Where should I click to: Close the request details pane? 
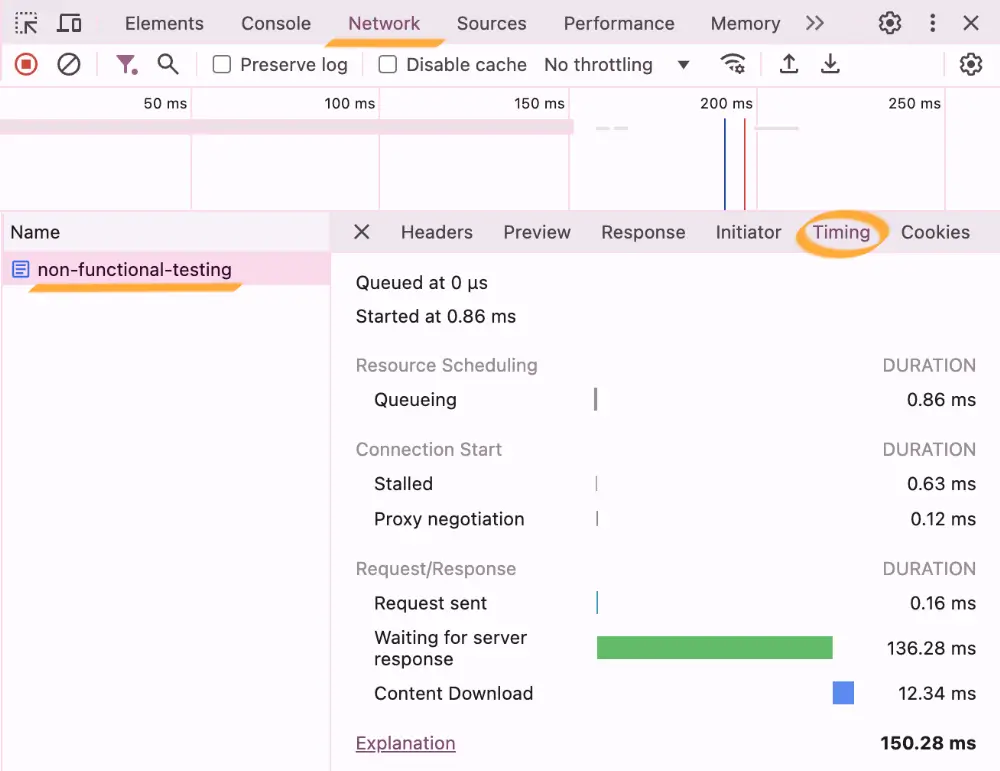(x=360, y=232)
